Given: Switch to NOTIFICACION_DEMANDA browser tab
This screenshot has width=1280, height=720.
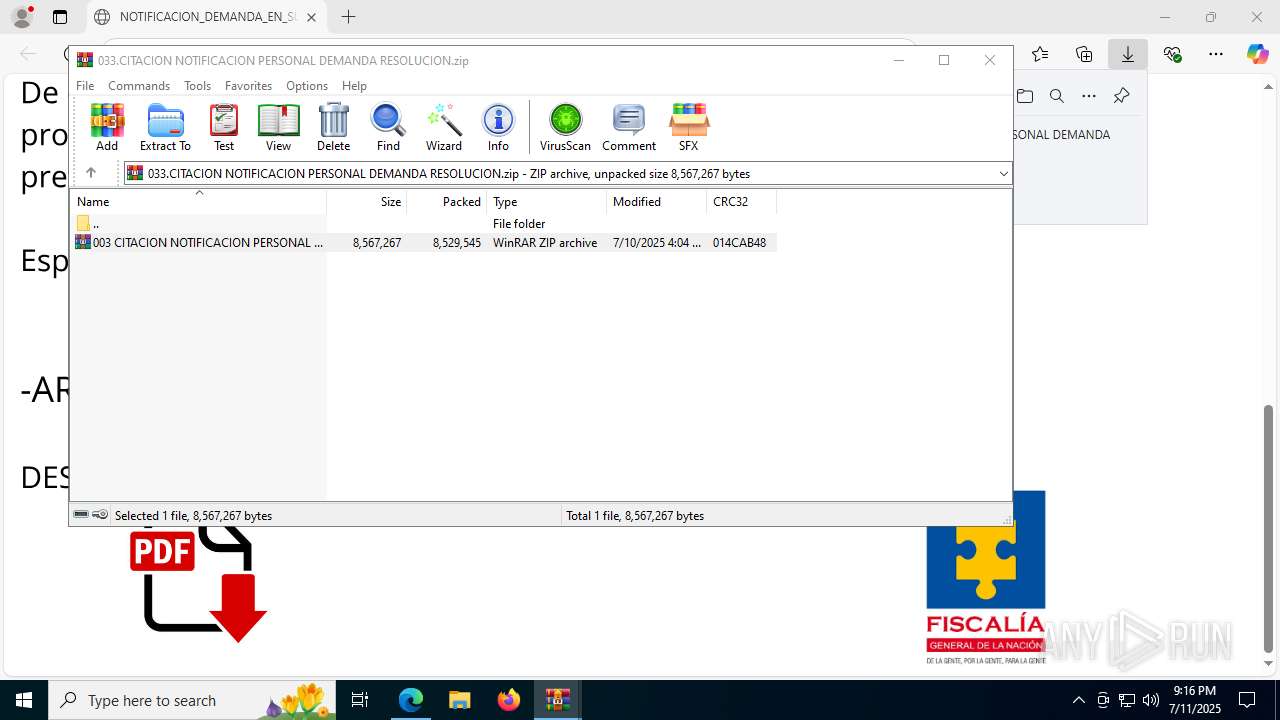Looking at the screenshot, I should [206, 17].
